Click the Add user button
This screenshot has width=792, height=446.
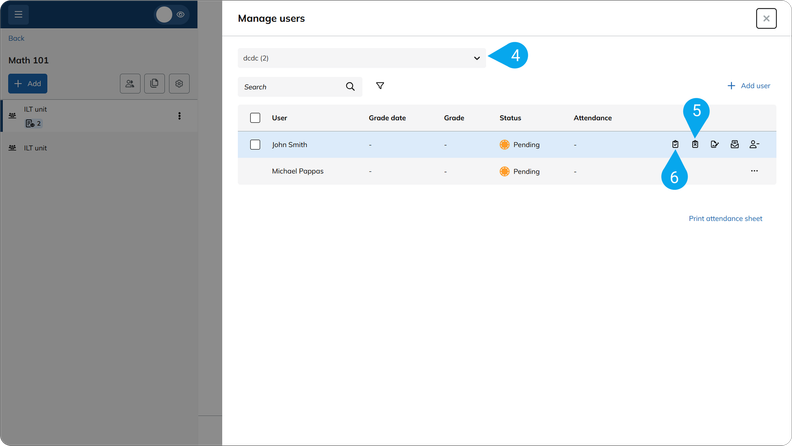point(748,86)
